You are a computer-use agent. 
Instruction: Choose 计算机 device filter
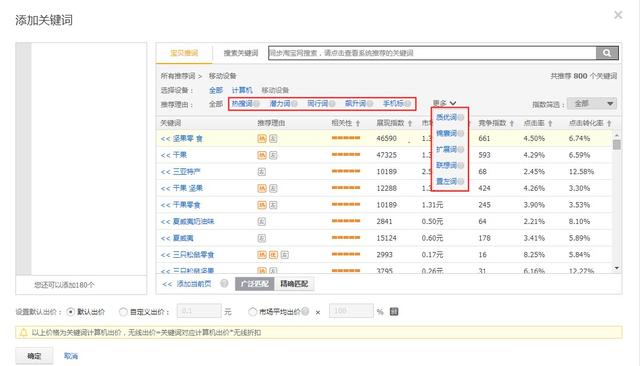point(242,90)
